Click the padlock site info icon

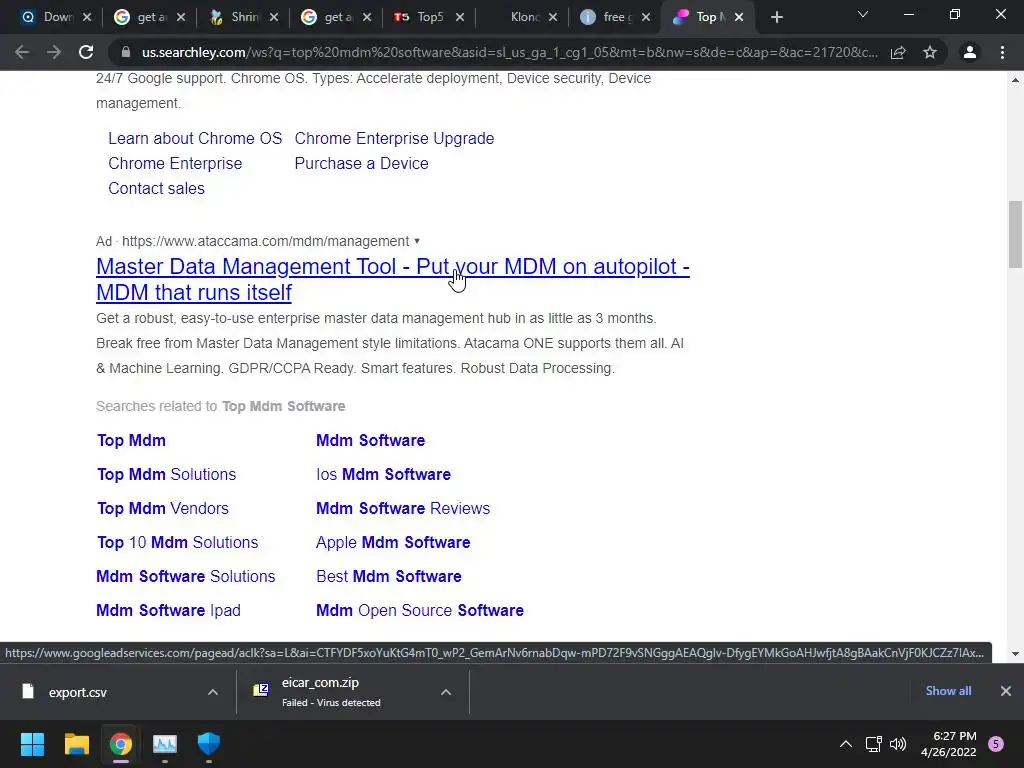coord(126,52)
